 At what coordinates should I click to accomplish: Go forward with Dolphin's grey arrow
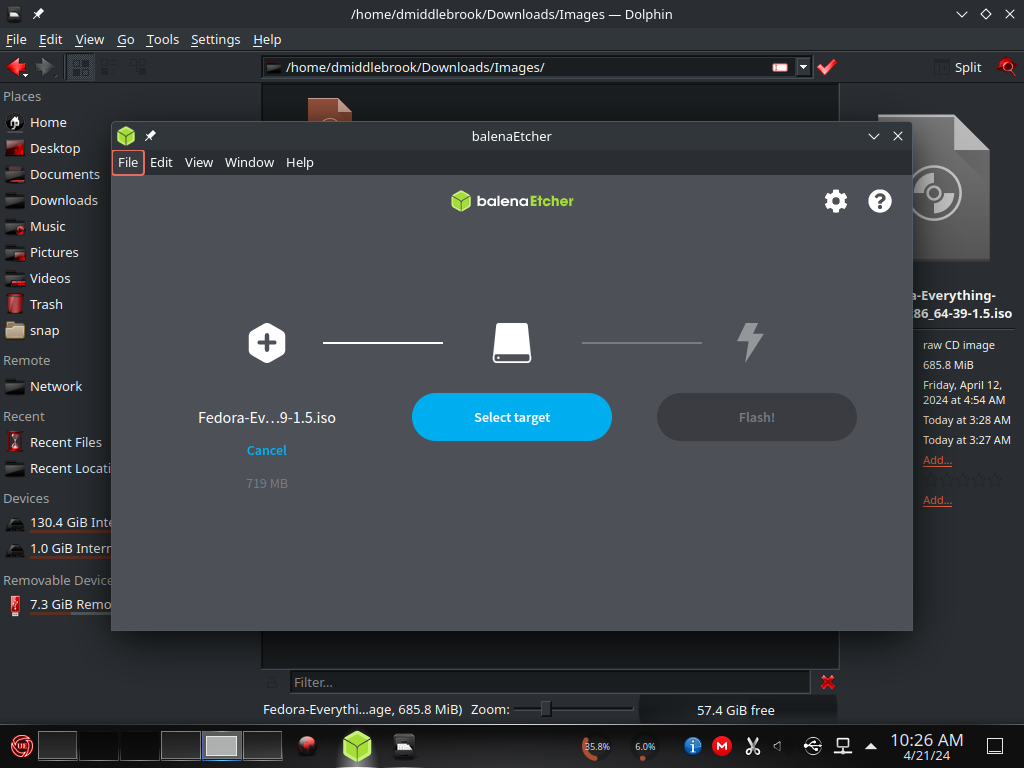45,67
